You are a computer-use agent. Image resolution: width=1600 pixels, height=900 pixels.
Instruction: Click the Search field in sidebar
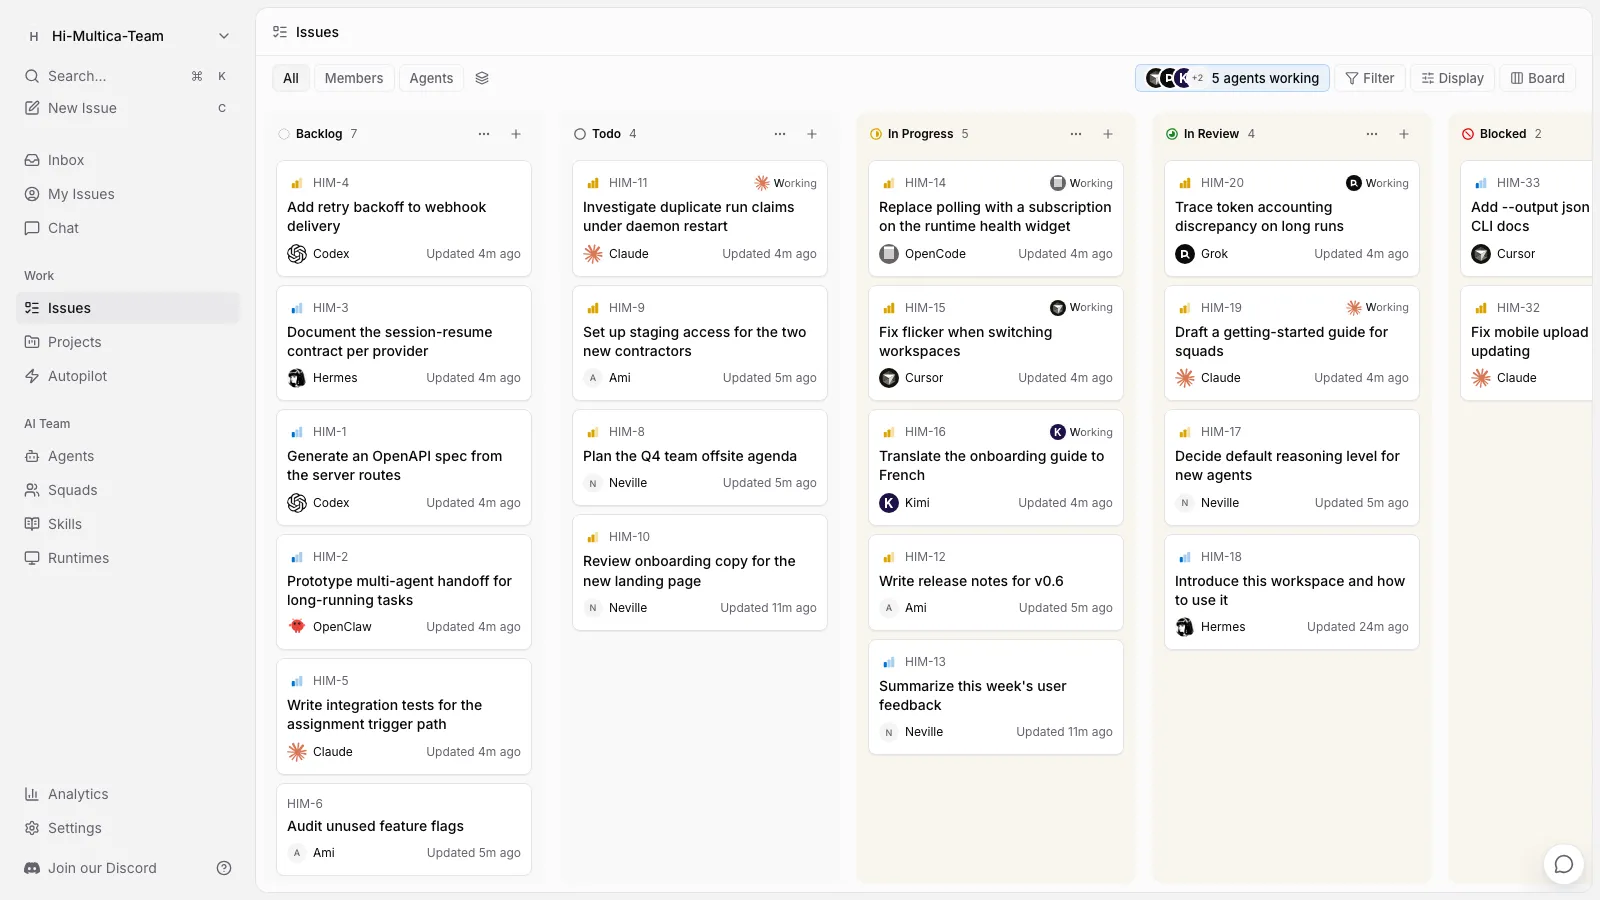click(128, 76)
